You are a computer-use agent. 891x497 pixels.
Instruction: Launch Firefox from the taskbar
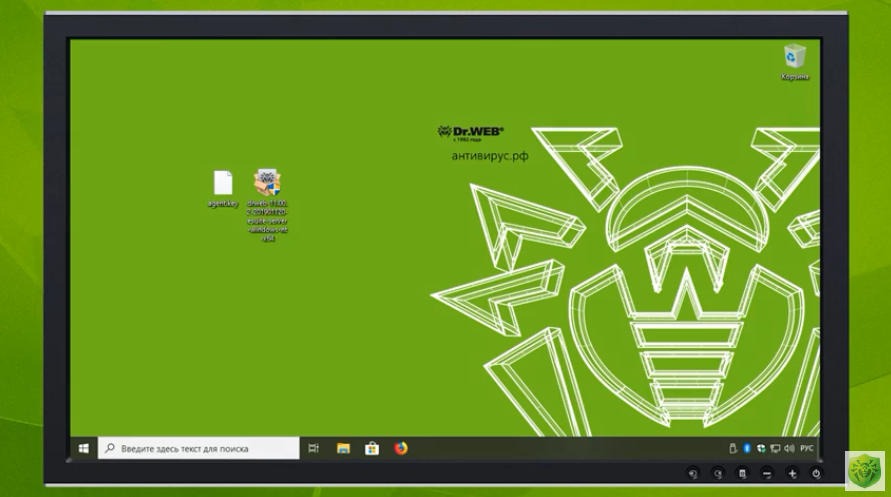401,449
